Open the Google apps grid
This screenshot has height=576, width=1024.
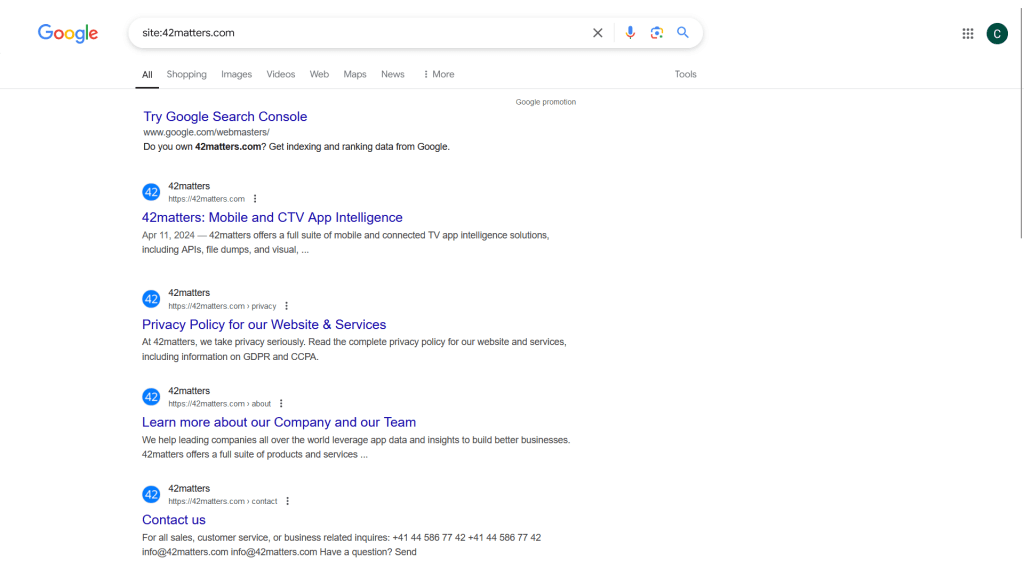pyautogui.click(x=967, y=32)
